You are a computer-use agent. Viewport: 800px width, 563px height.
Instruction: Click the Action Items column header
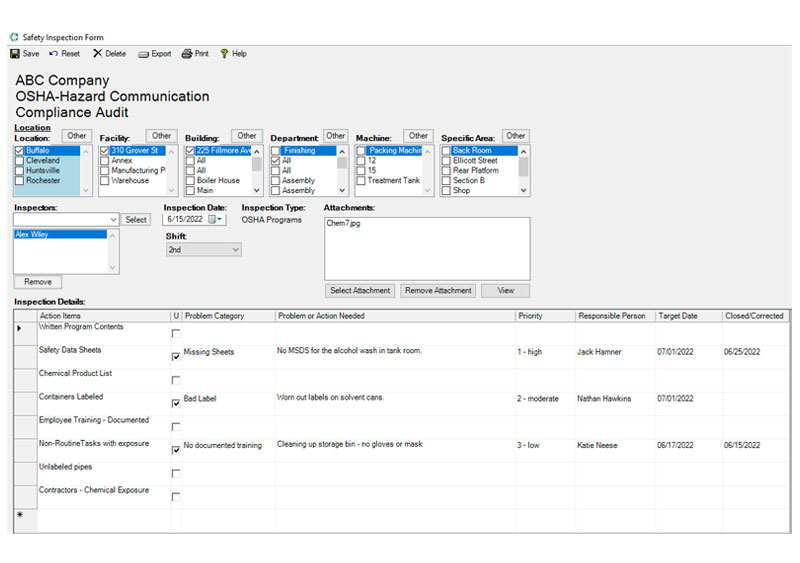pos(104,316)
